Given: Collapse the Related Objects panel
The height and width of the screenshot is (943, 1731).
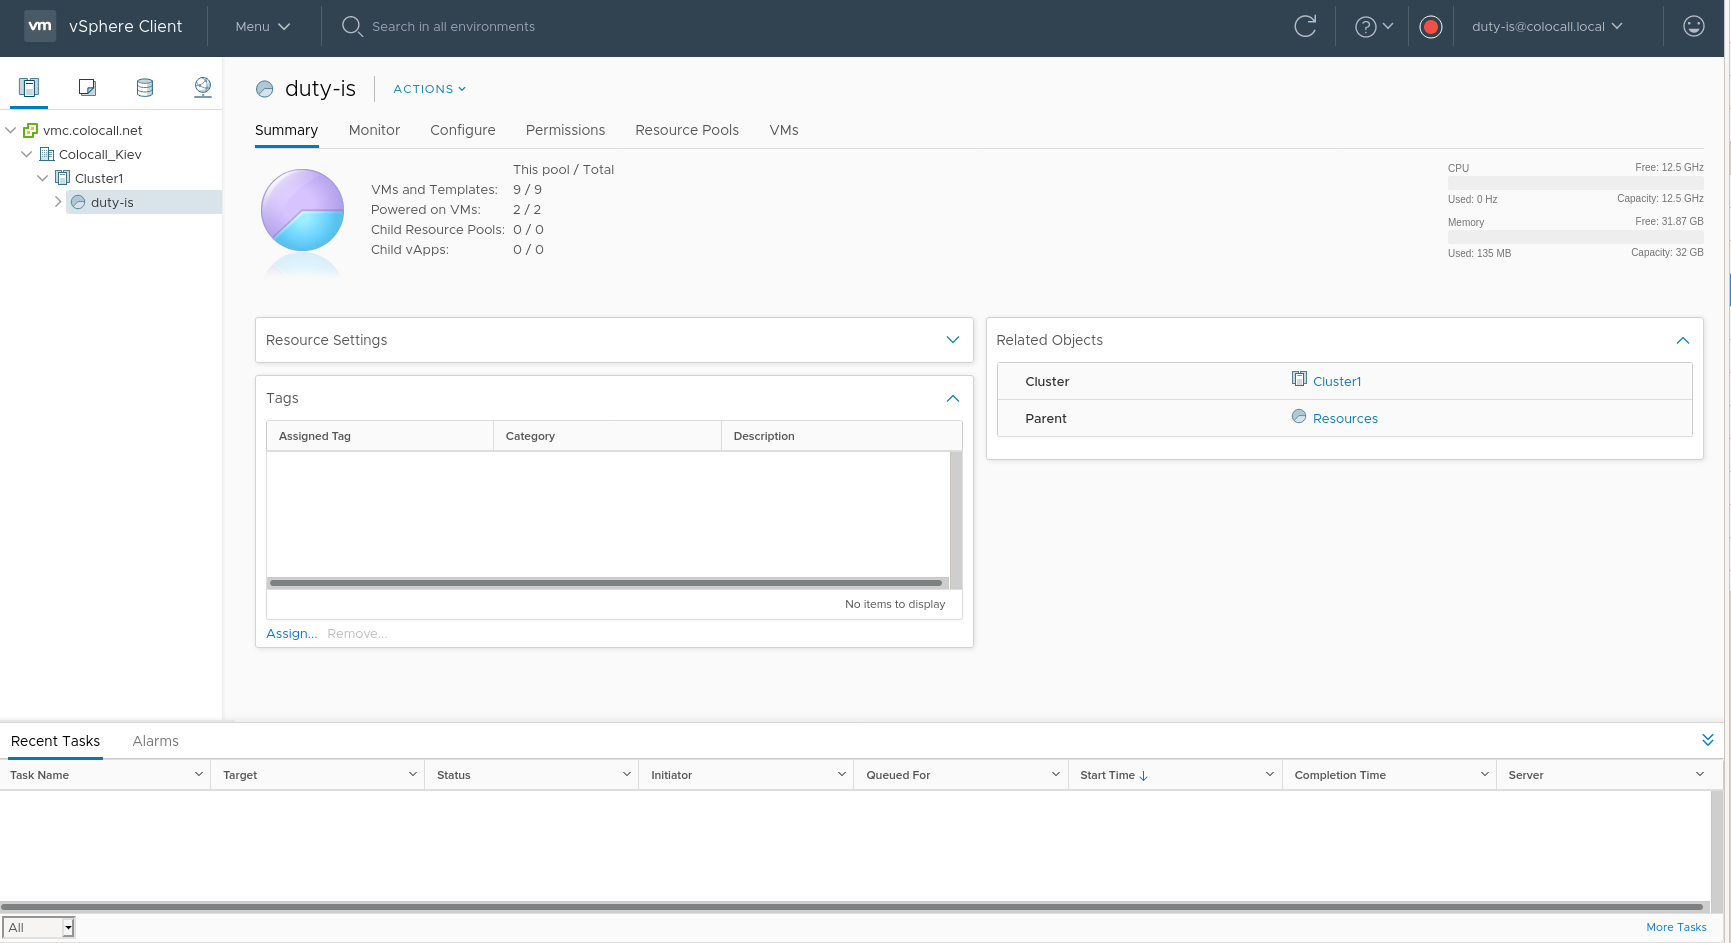Looking at the screenshot, I should tap(1682, 340).
